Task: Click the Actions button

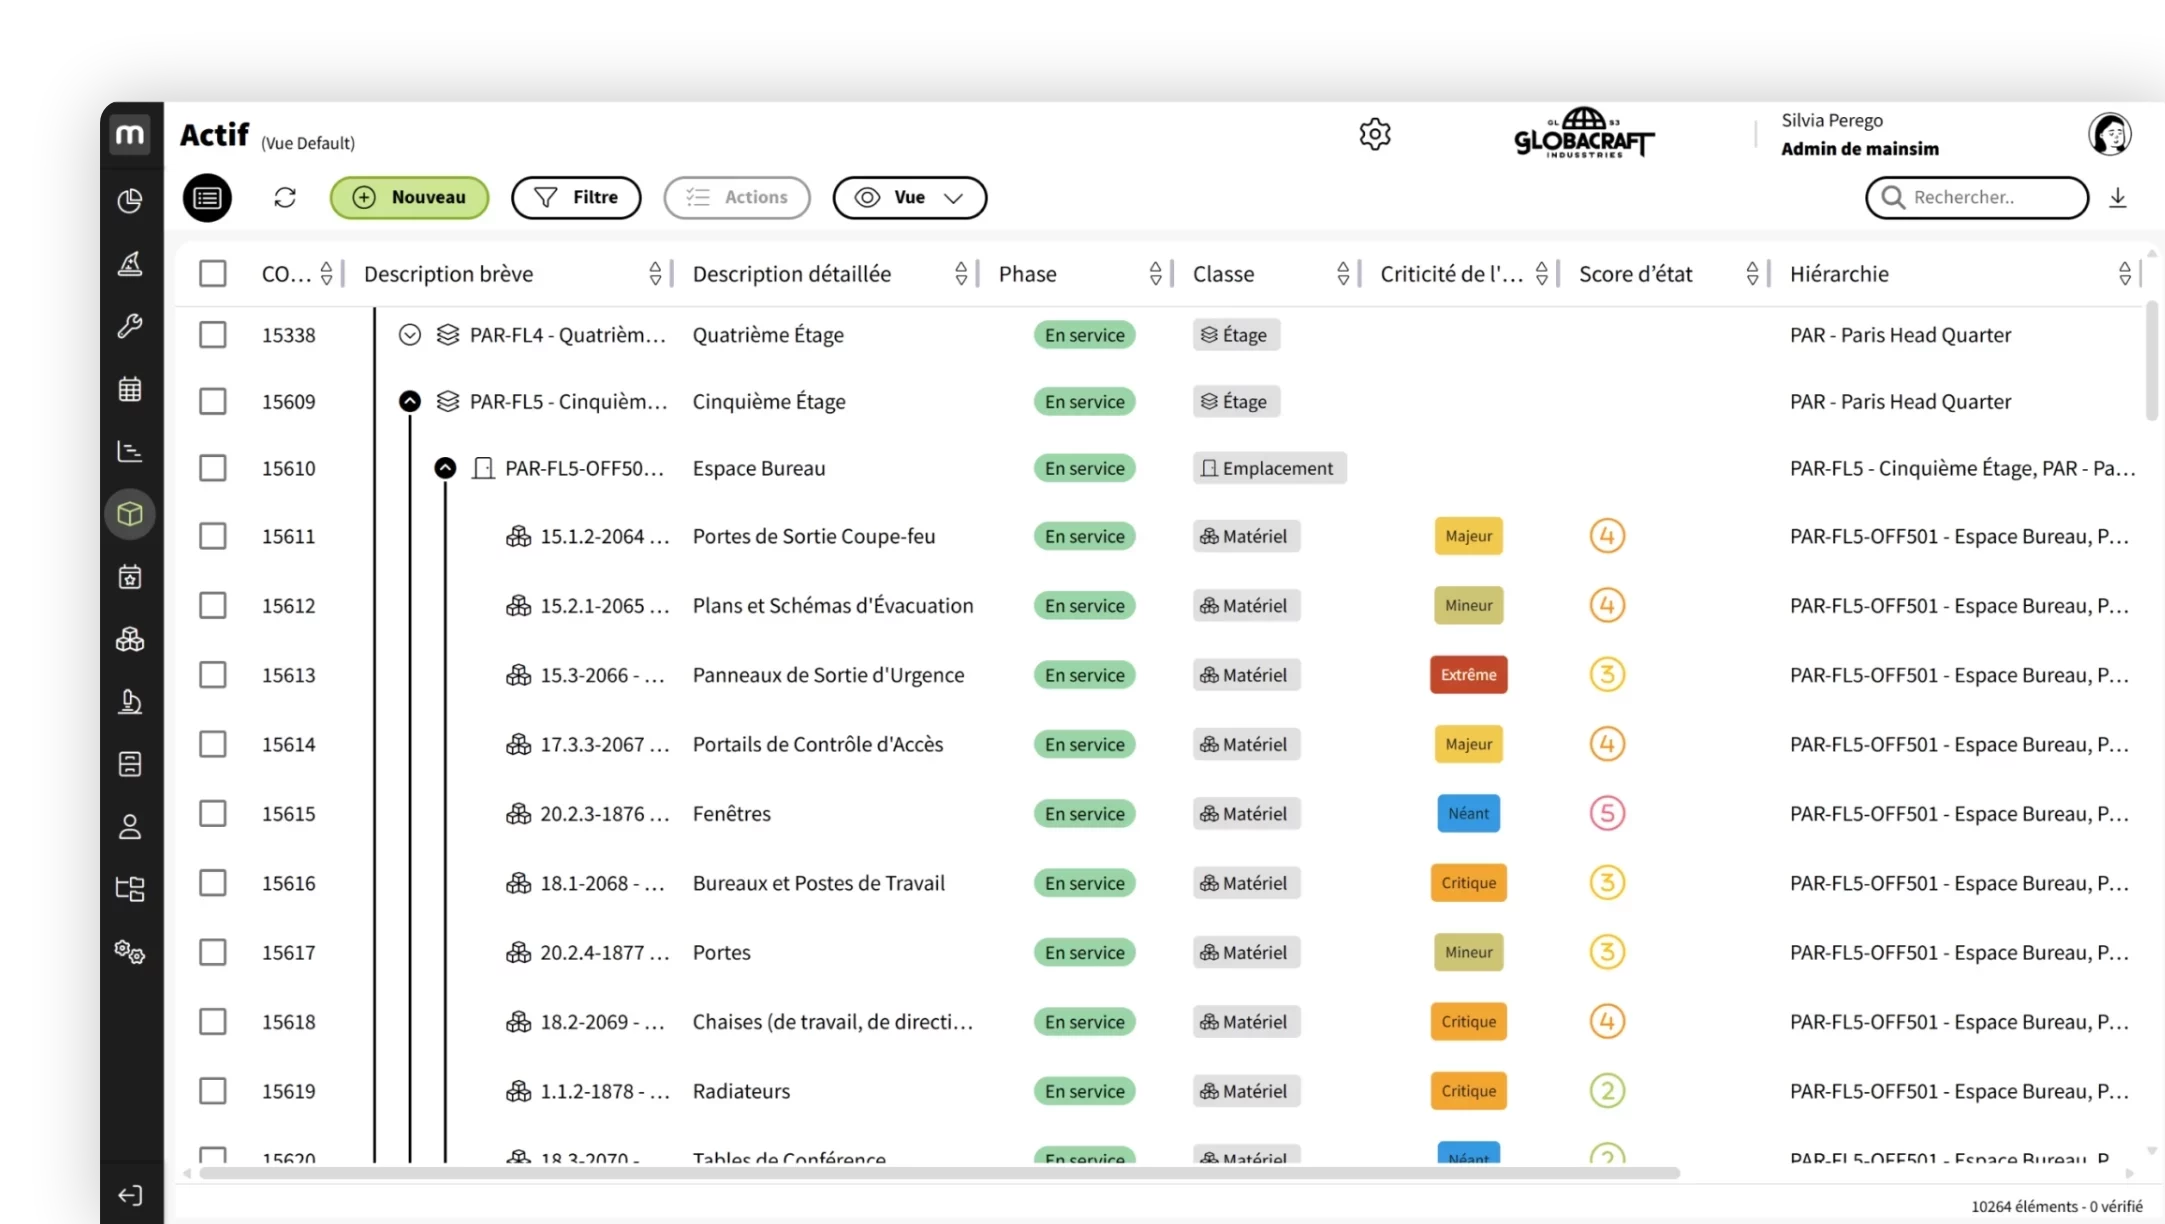Action: click(736, 197)
